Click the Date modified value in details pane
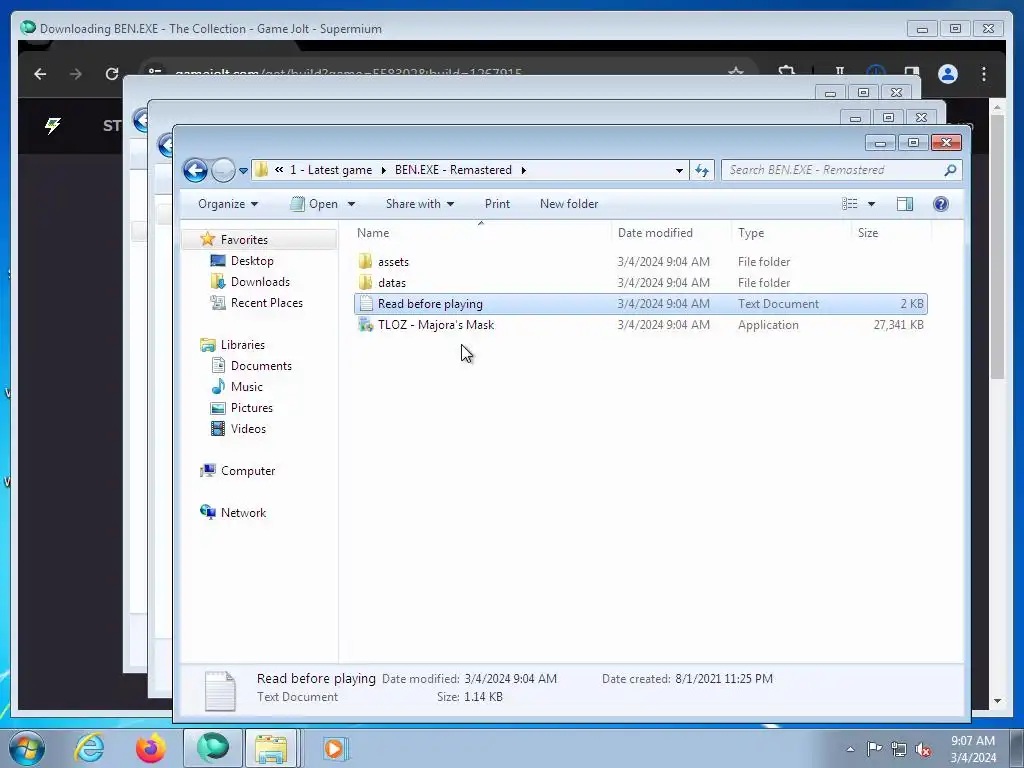 (511, 679)
